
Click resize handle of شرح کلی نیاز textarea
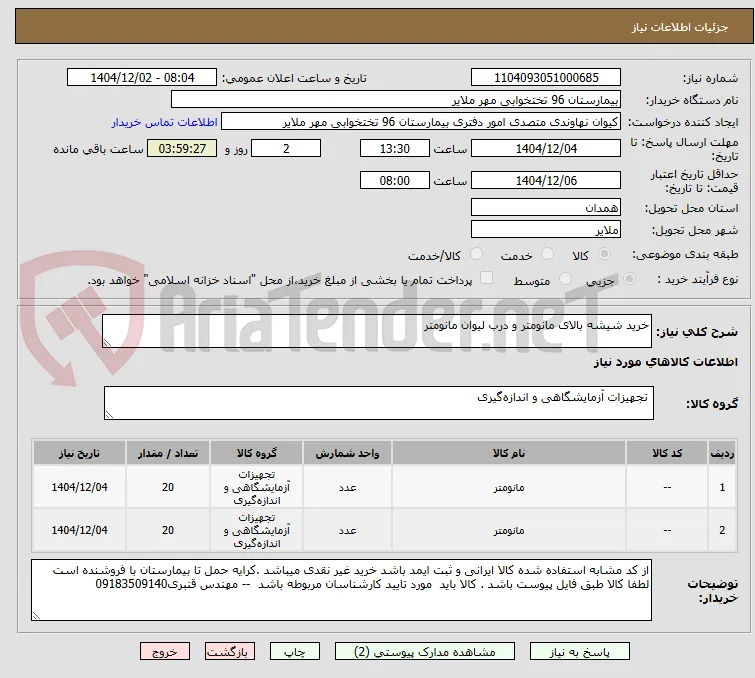(x=107, y=343)
